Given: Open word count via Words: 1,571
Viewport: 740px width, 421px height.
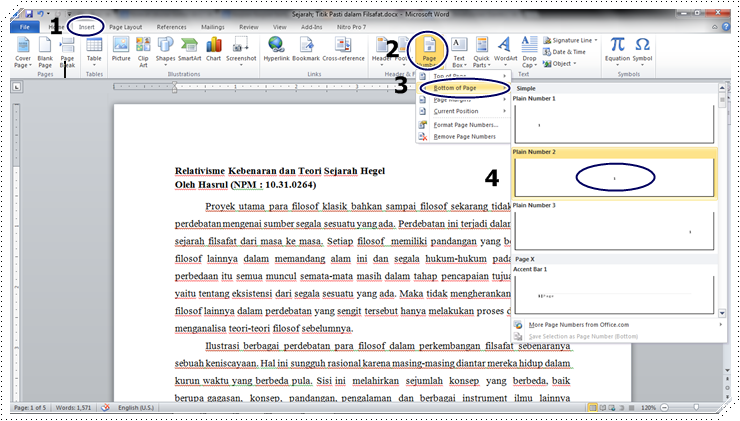Looking at the screenshot, I should point(73,407).
